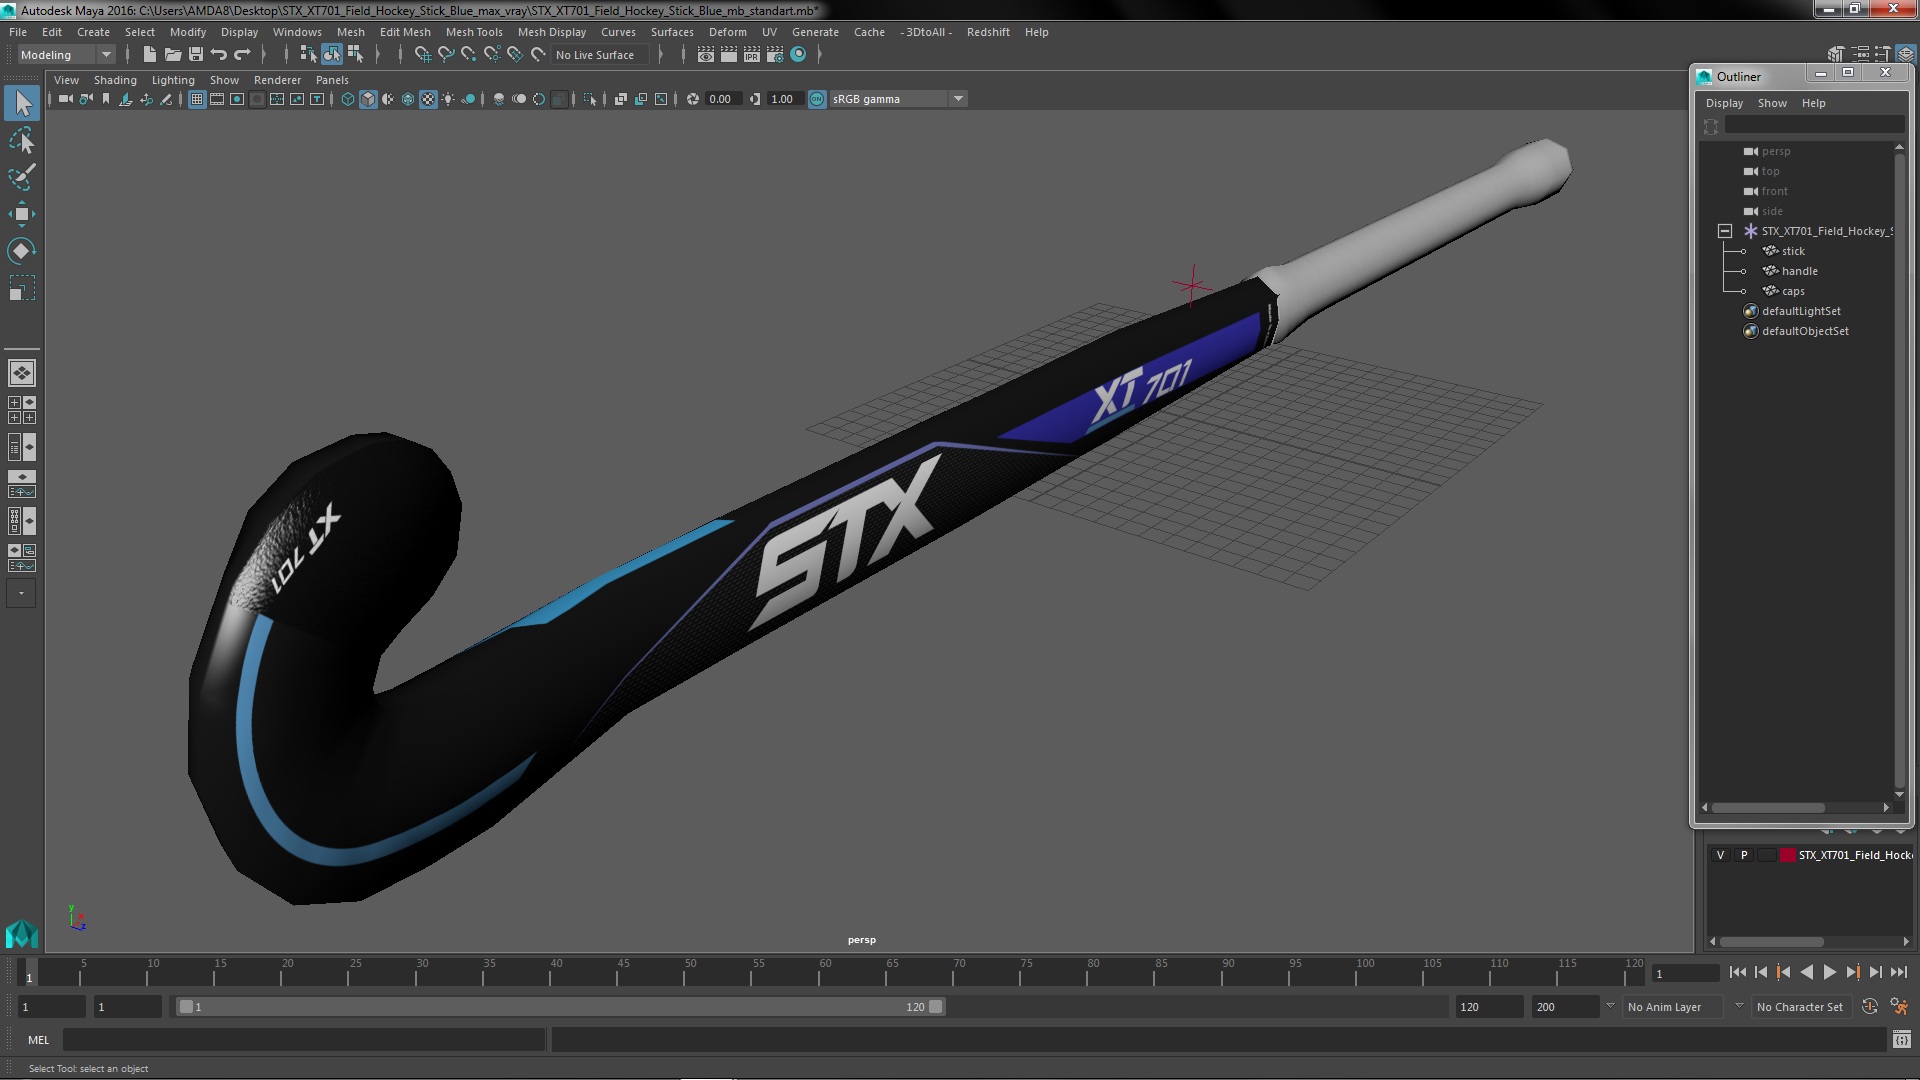This screenshot has width=1920, height=1080.
Task: Click the time range slider bar
Action: pos(560,1007)
